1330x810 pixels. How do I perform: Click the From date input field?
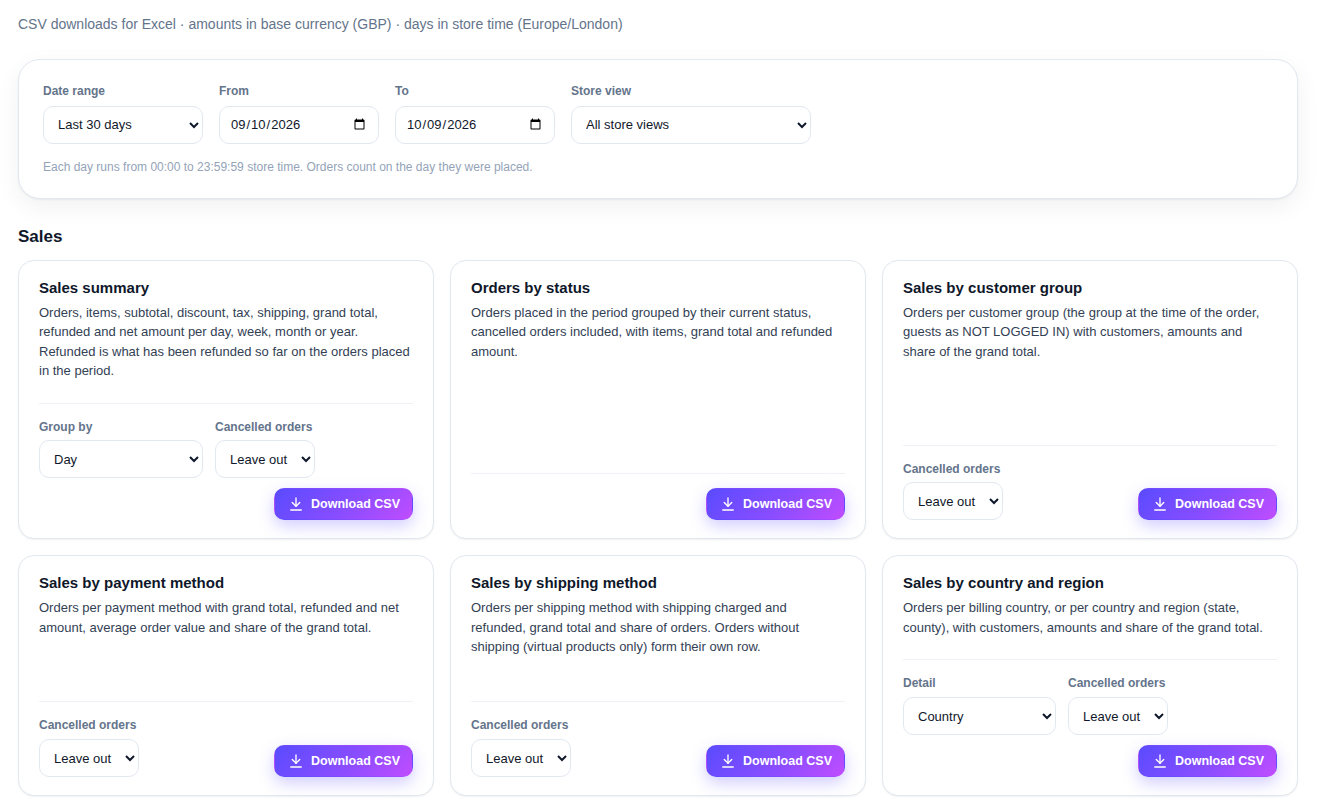(299, 125)
